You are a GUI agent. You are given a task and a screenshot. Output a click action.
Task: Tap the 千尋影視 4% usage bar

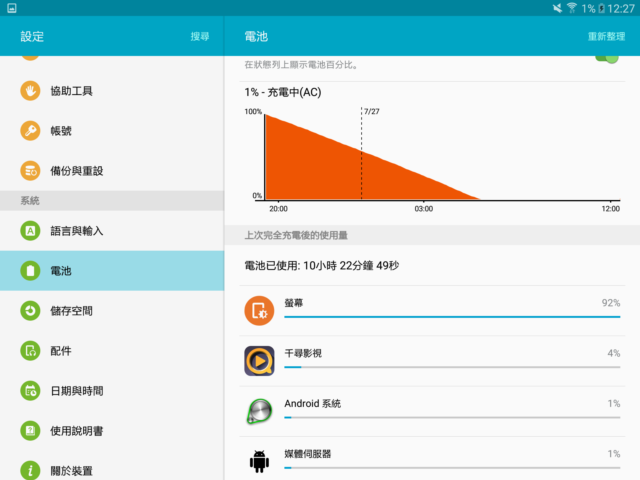[452, 367]
